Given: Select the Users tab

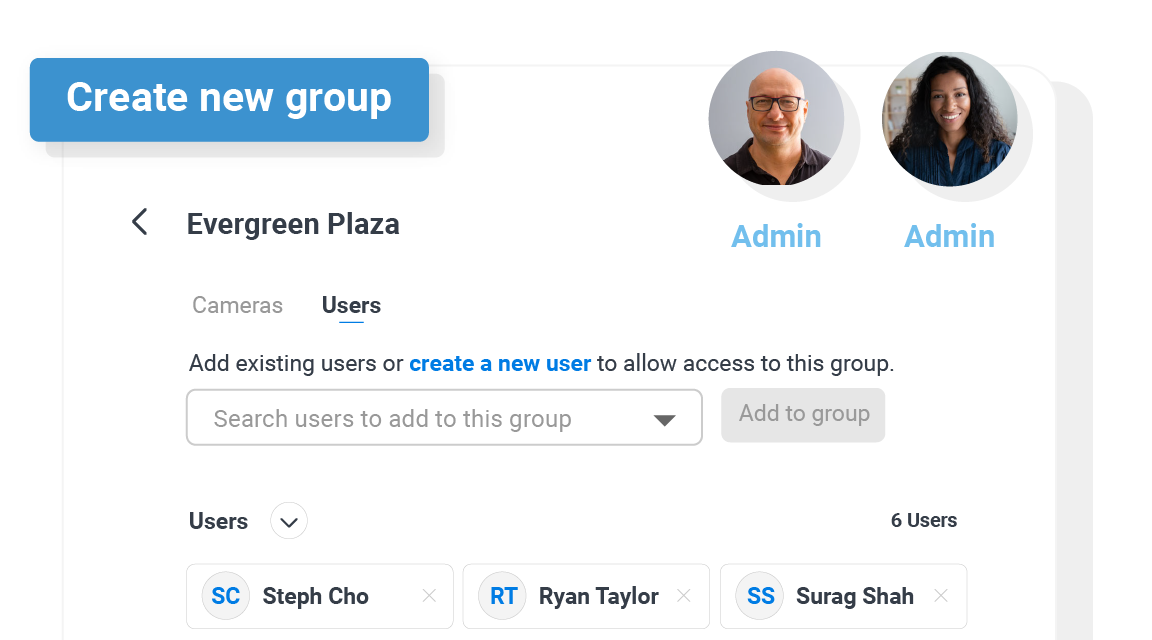Looking at the screenshot, I should [351, 305].
